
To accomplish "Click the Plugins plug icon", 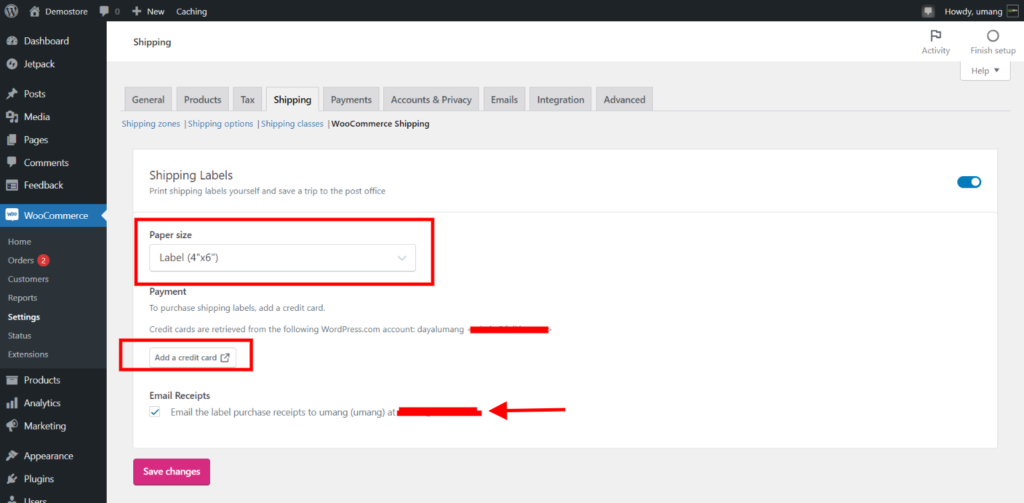I will point(11,479).
